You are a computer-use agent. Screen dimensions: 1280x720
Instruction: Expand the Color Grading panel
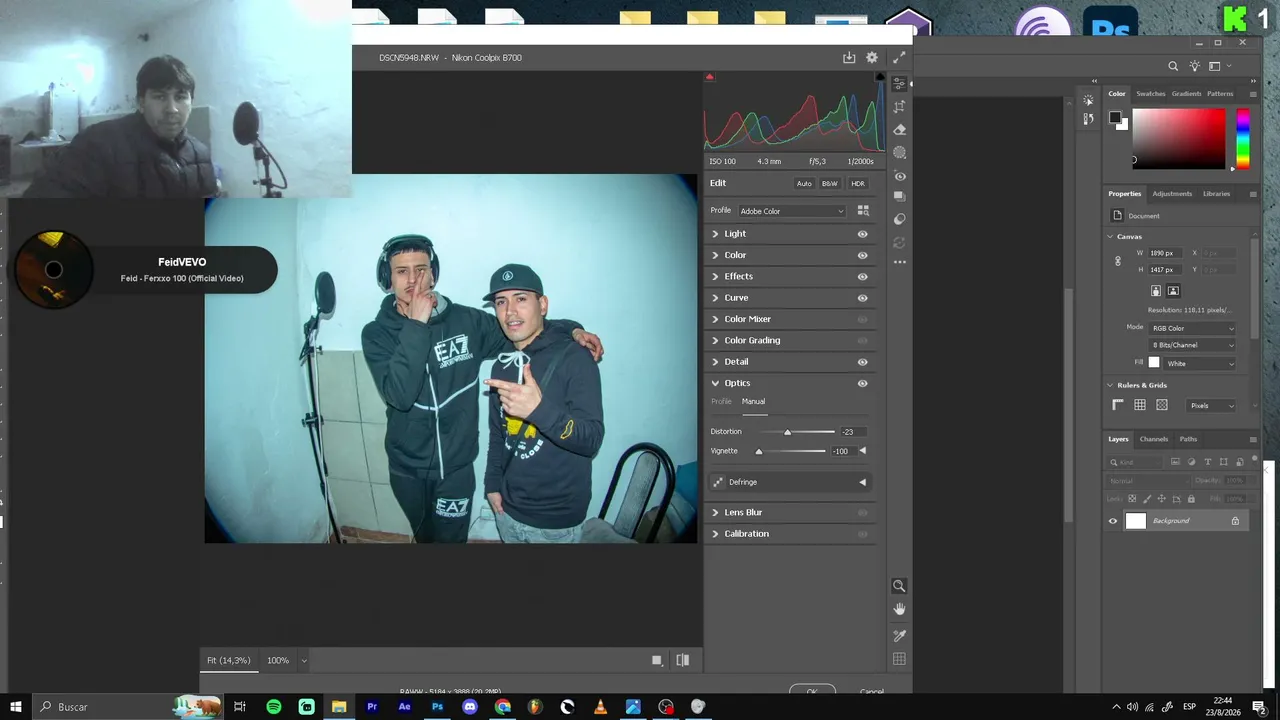click(x=715, y=340)
